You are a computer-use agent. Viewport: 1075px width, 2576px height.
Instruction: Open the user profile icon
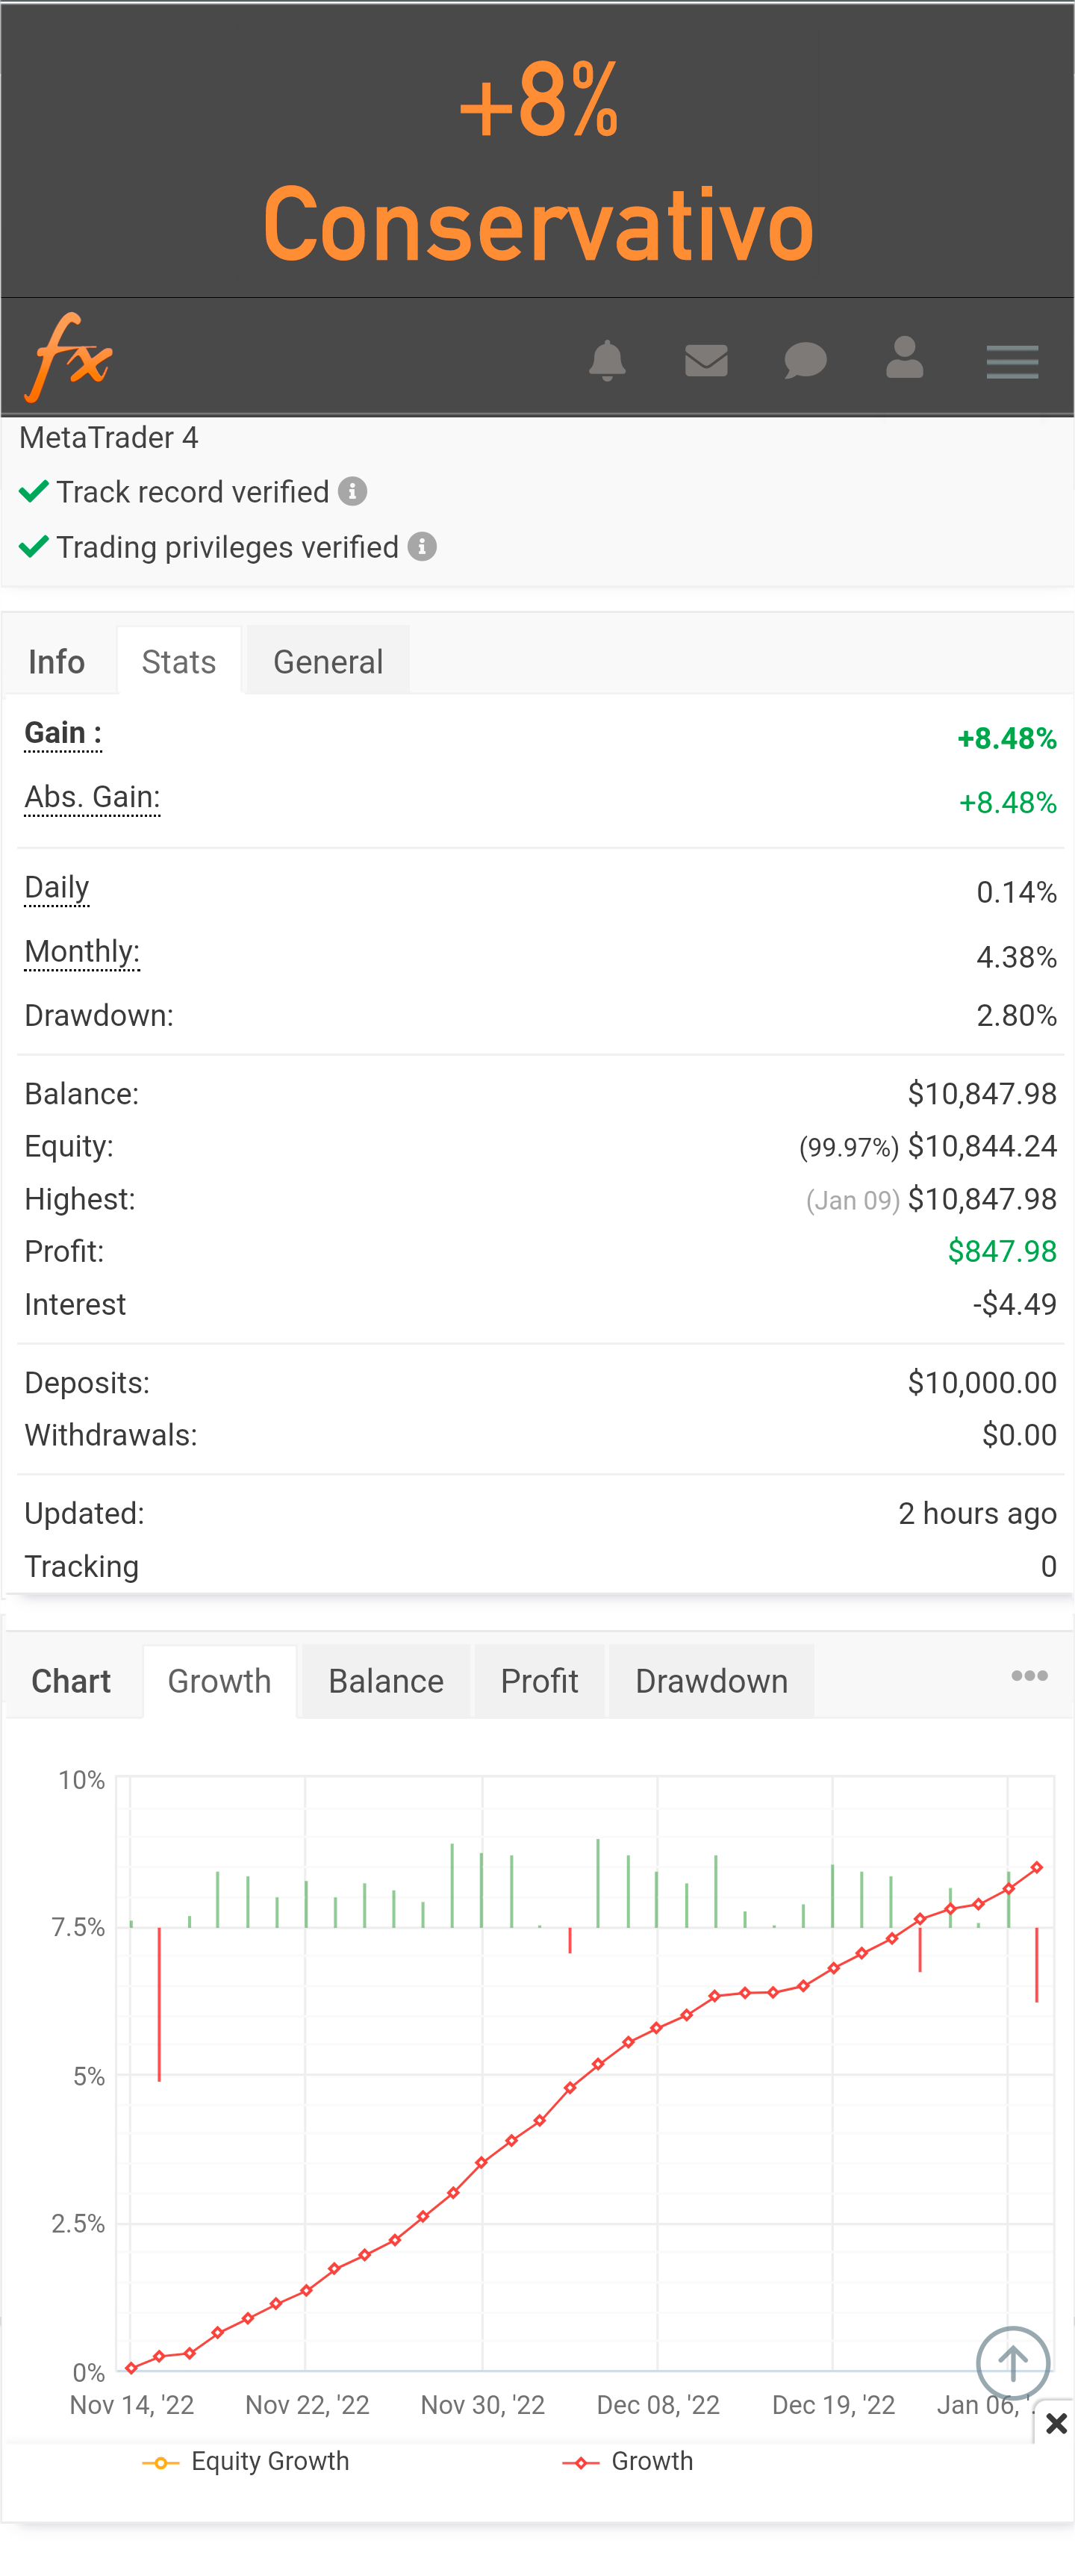point(904,358)
